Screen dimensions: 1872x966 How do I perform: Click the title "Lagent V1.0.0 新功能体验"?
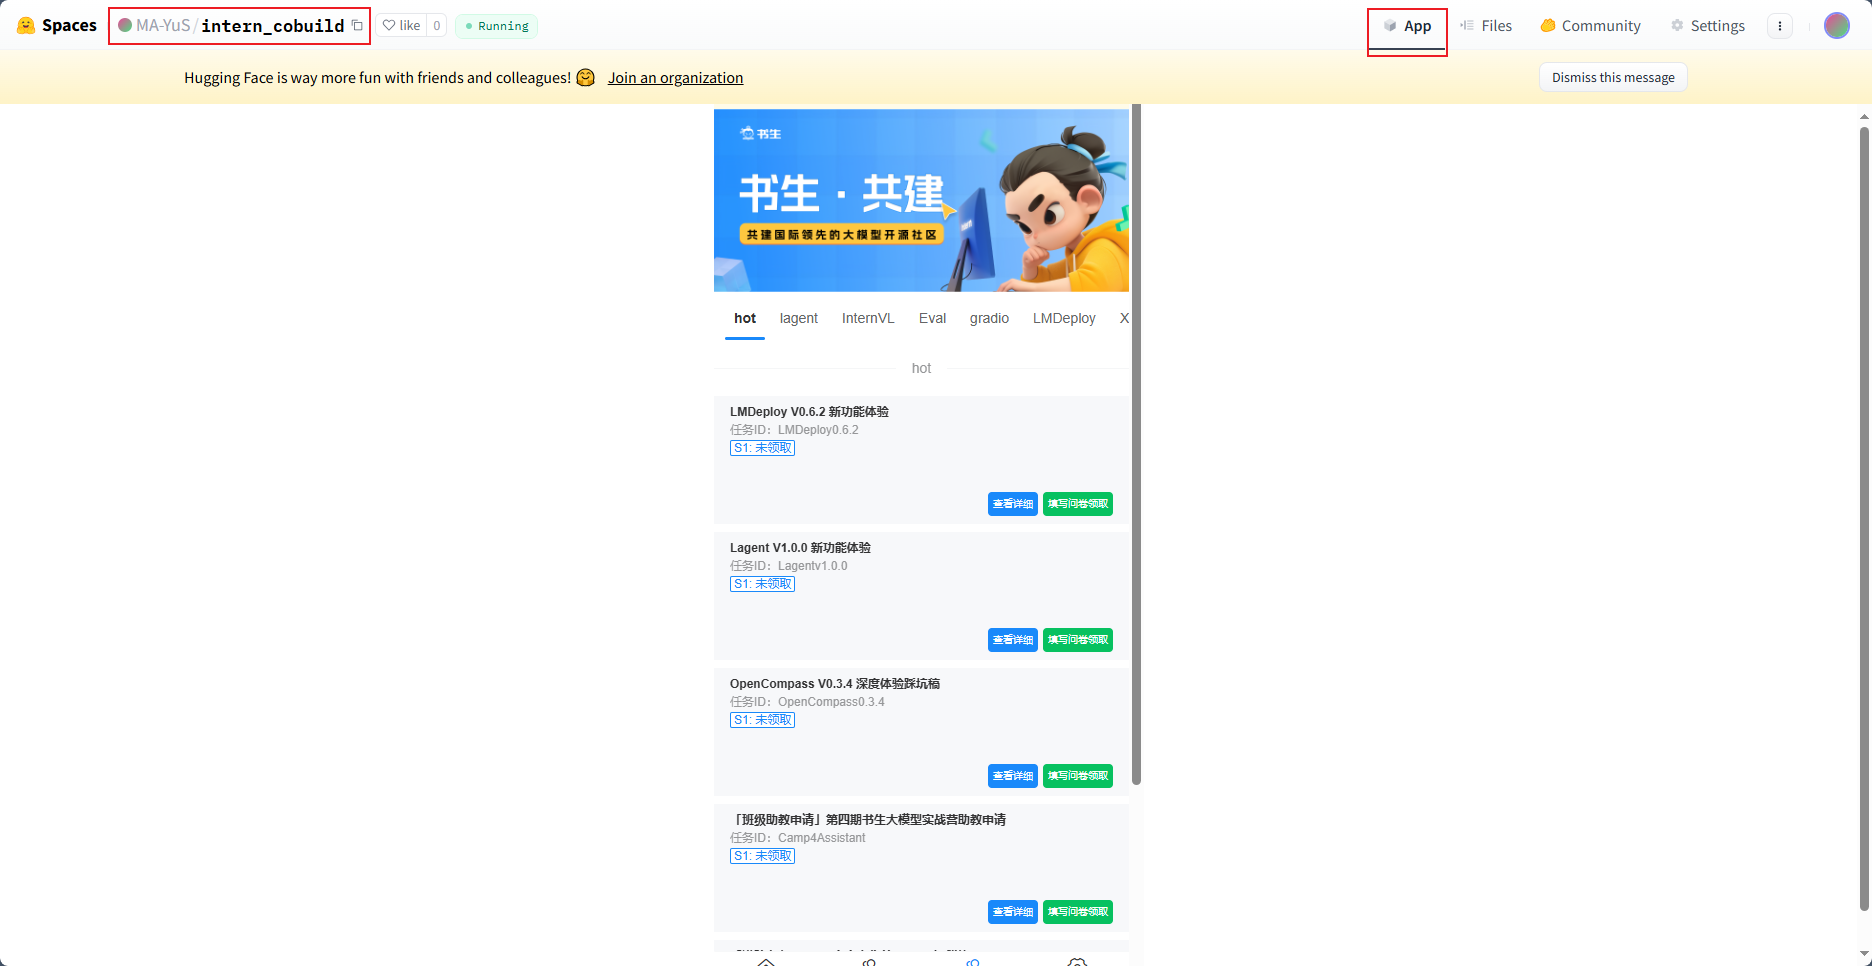(x=800, y=548)
